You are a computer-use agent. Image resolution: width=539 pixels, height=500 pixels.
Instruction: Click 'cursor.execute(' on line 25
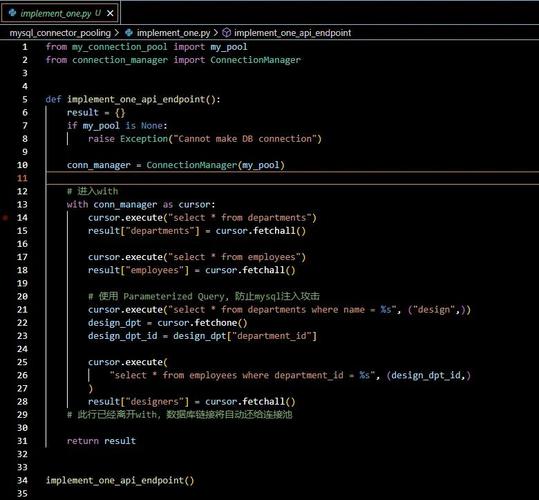[128, 362]
